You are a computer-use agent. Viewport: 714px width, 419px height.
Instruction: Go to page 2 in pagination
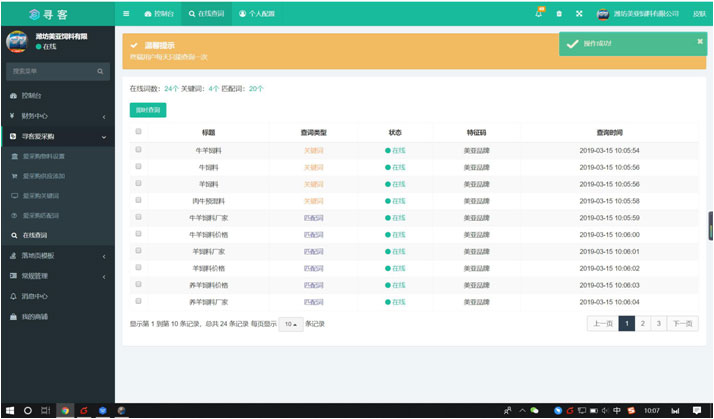tap(642, 323)
